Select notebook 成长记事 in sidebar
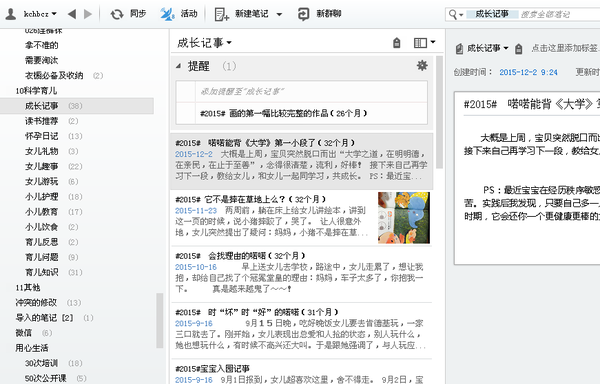 [x=42, y=106]
